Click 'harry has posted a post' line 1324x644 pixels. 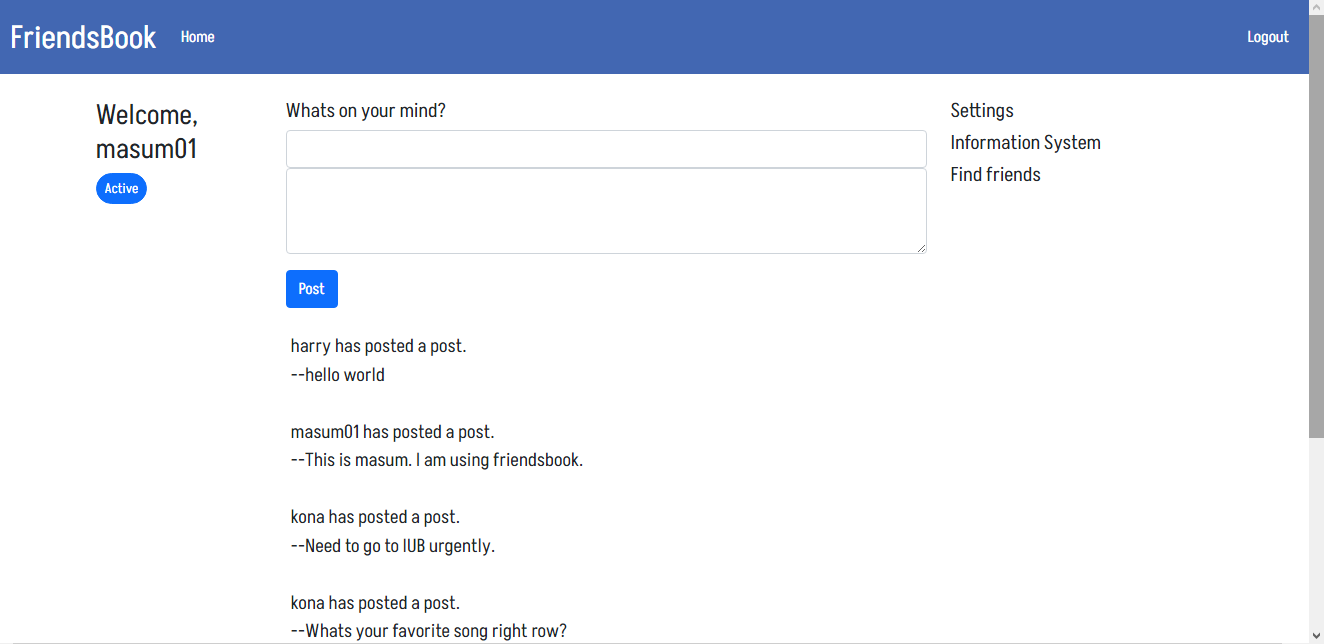(378, 346)
